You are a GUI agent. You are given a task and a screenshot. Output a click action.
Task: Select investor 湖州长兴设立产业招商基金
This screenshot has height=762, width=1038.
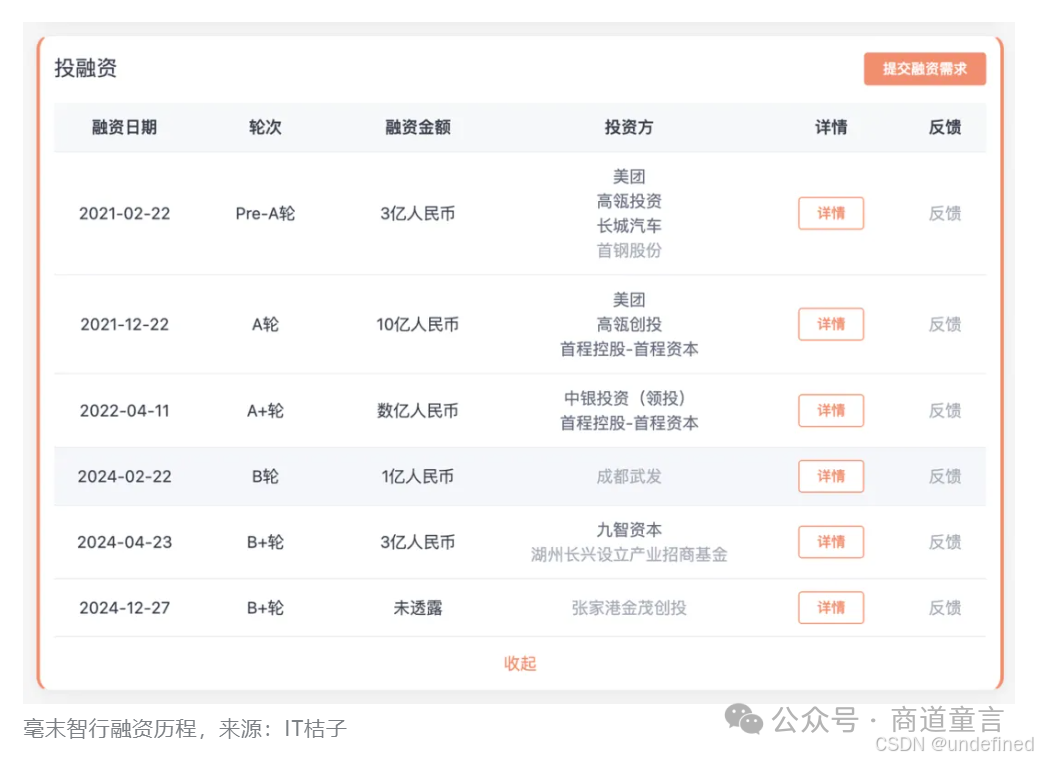[x=629, y=554]
